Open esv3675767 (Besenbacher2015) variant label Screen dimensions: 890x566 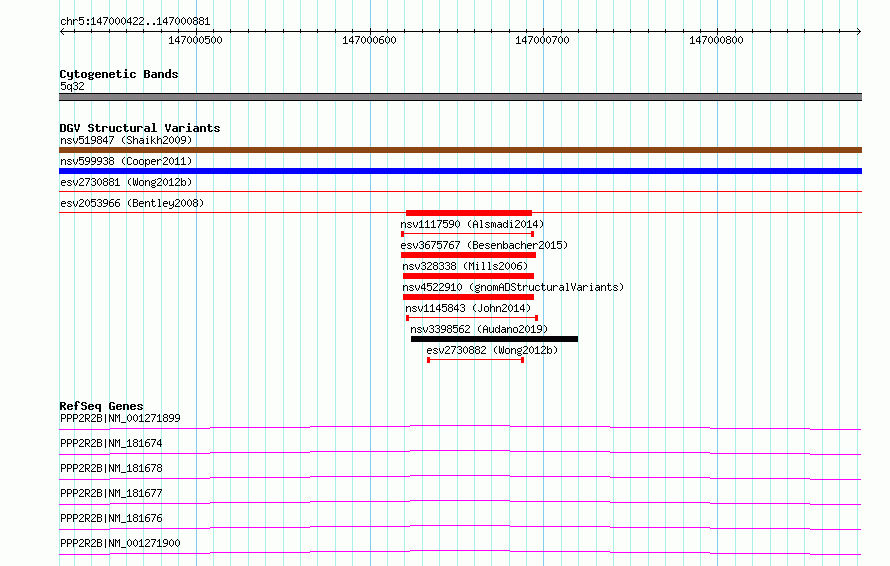point(484,245)
